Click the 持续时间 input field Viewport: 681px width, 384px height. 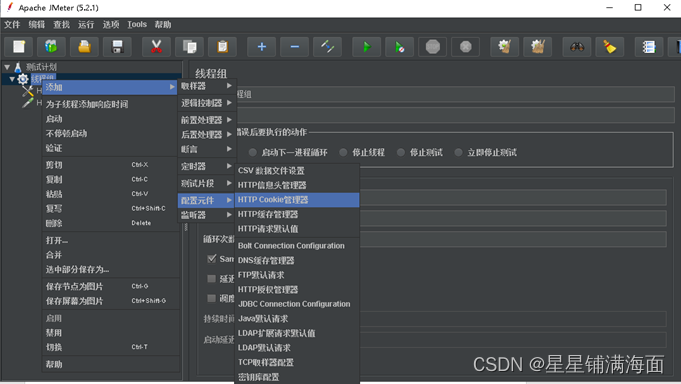[513, 319]
